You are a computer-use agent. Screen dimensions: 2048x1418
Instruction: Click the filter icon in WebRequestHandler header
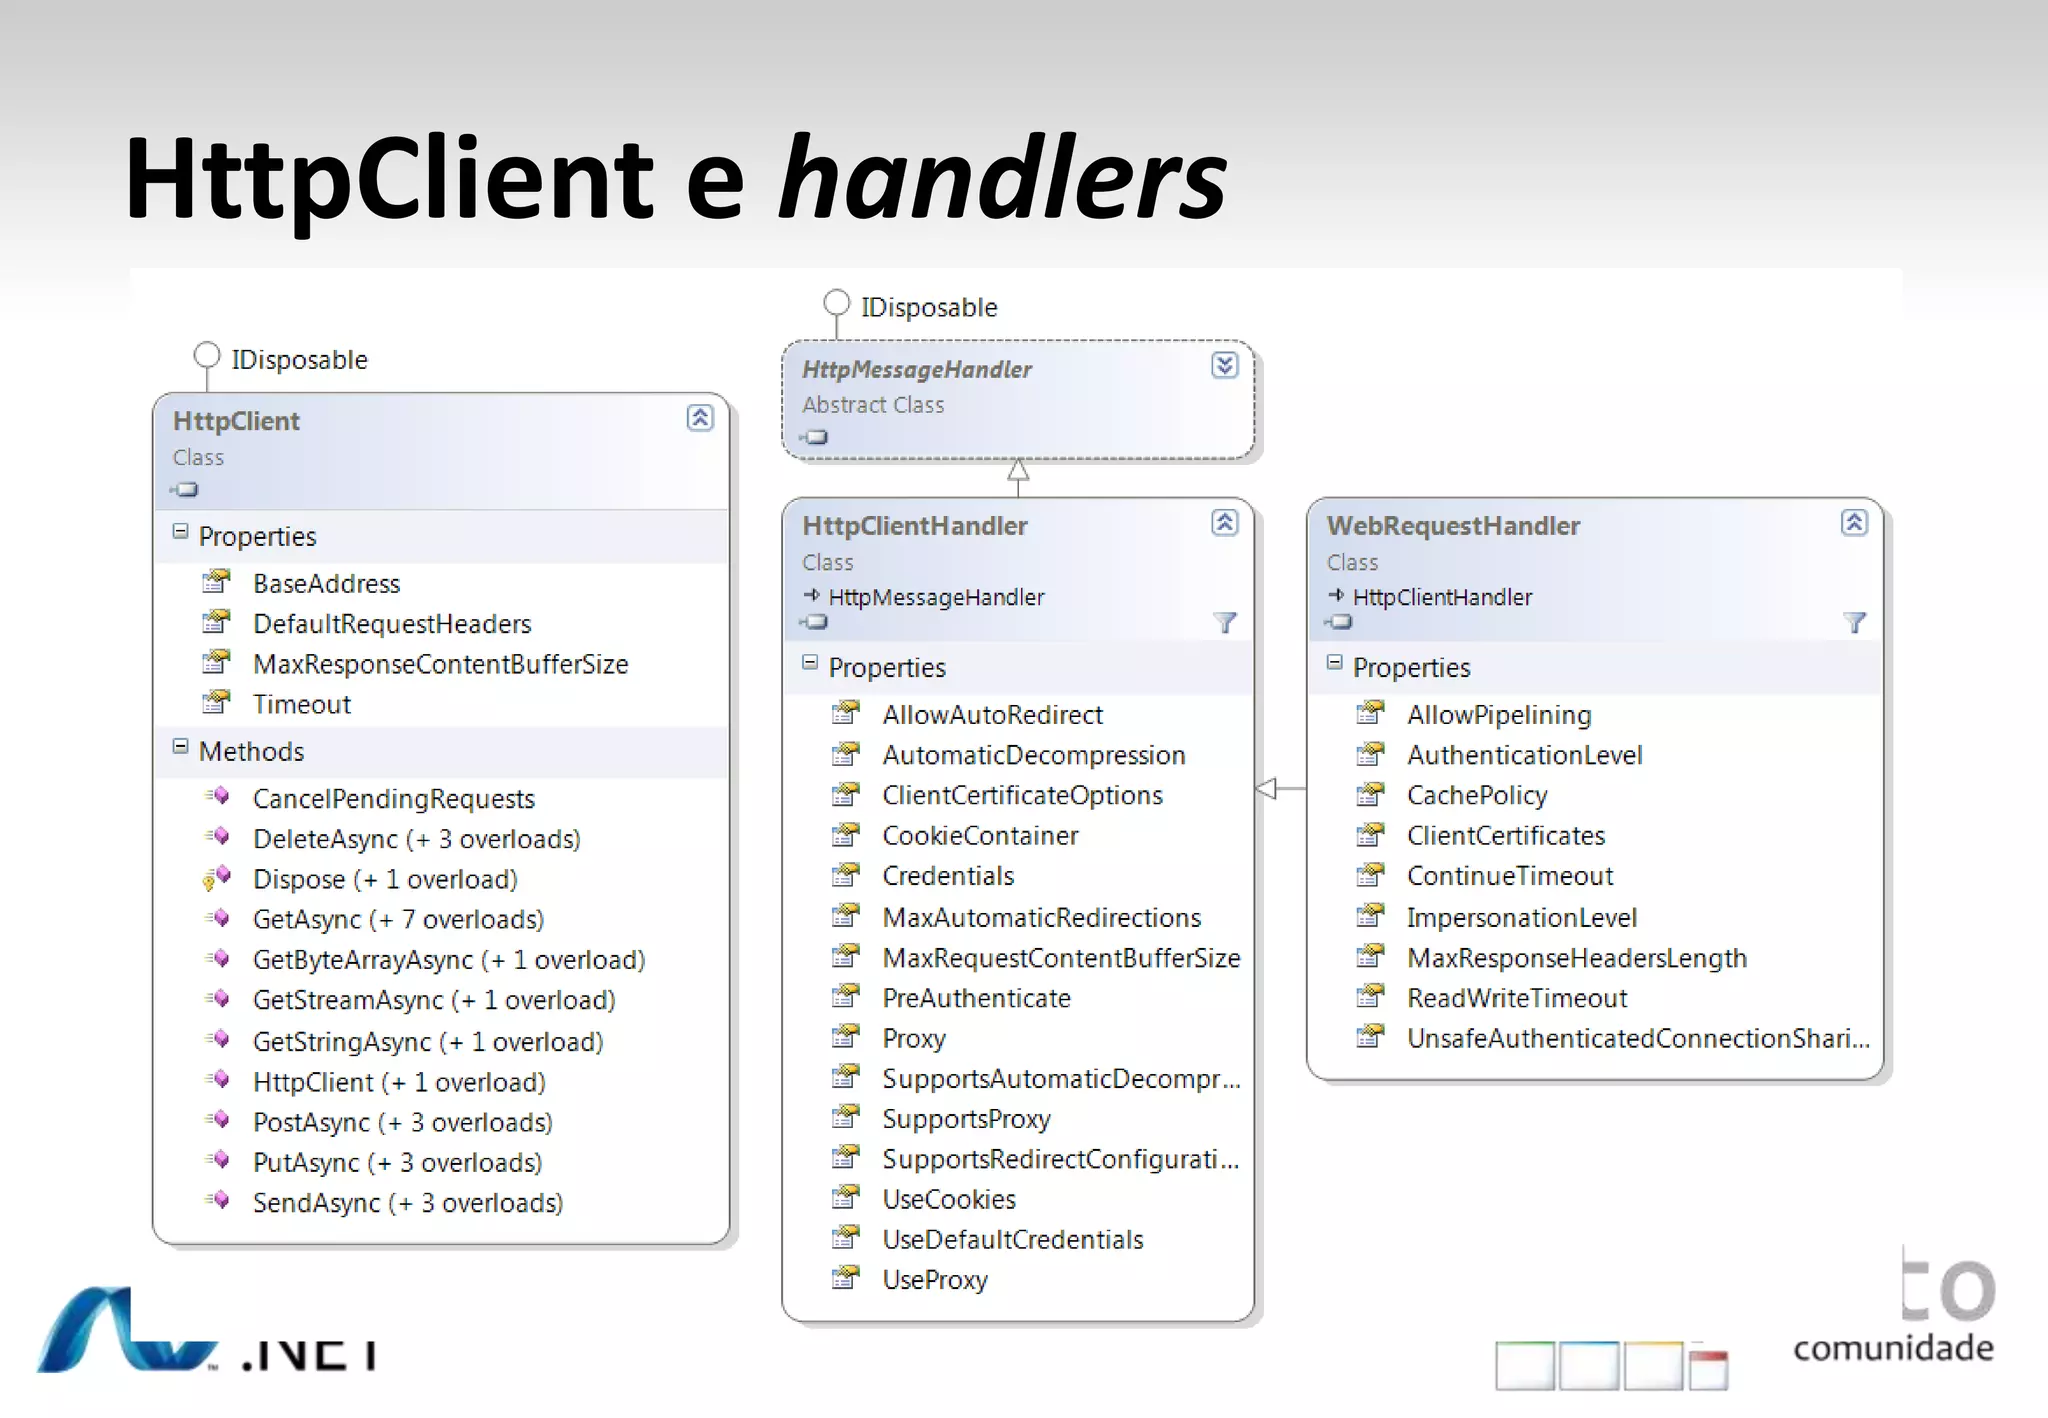coord(1854,623)
